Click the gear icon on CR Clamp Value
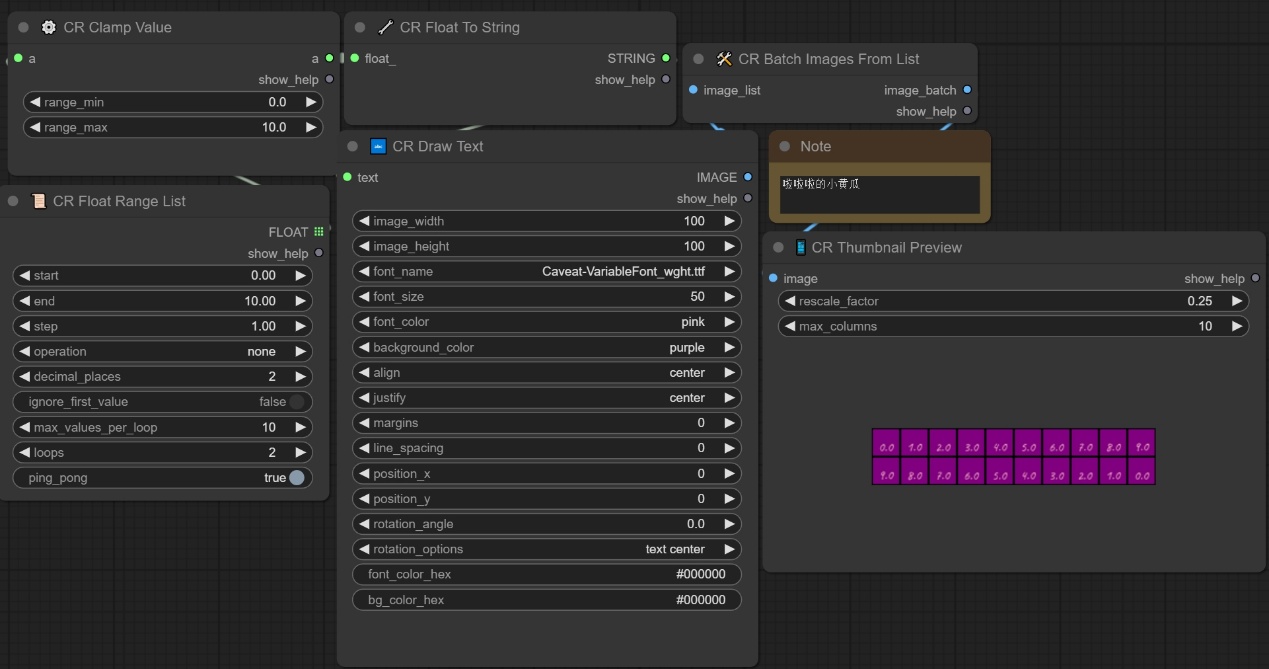The image size is (1269, 669). 48,27
